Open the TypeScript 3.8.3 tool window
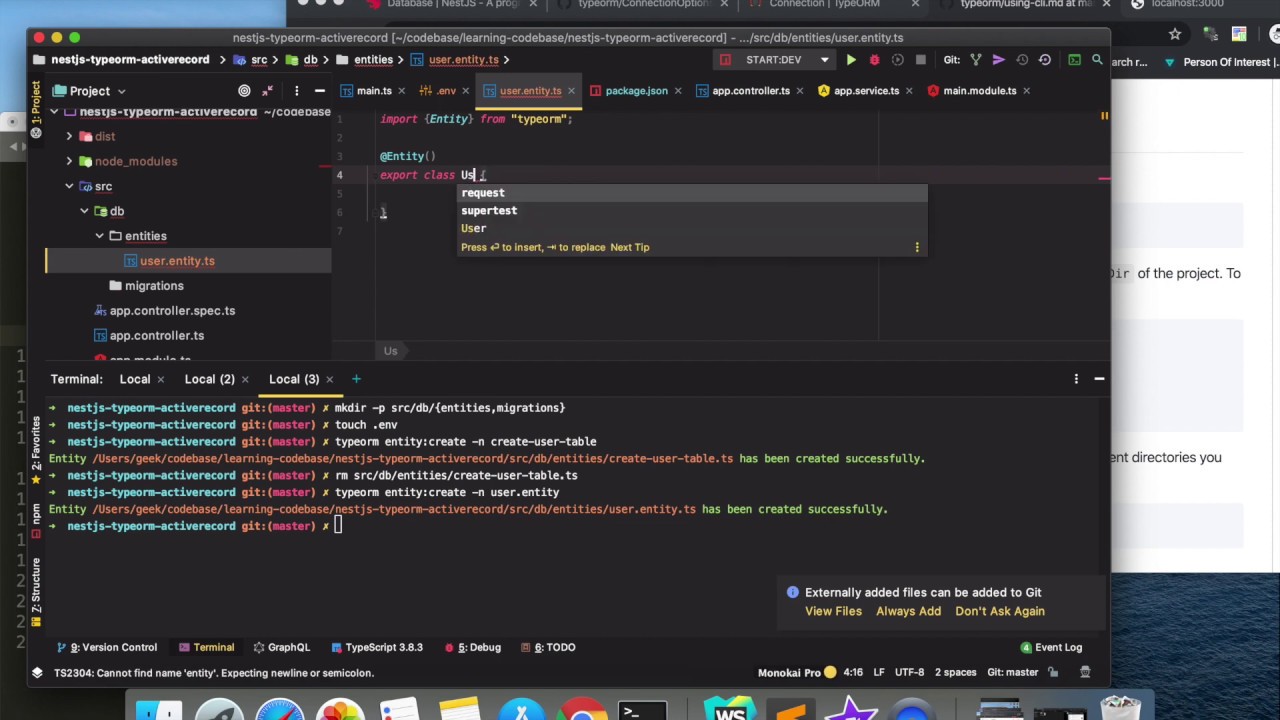The width and height of the screenshot is (1280, 720). tap(383, 647)
